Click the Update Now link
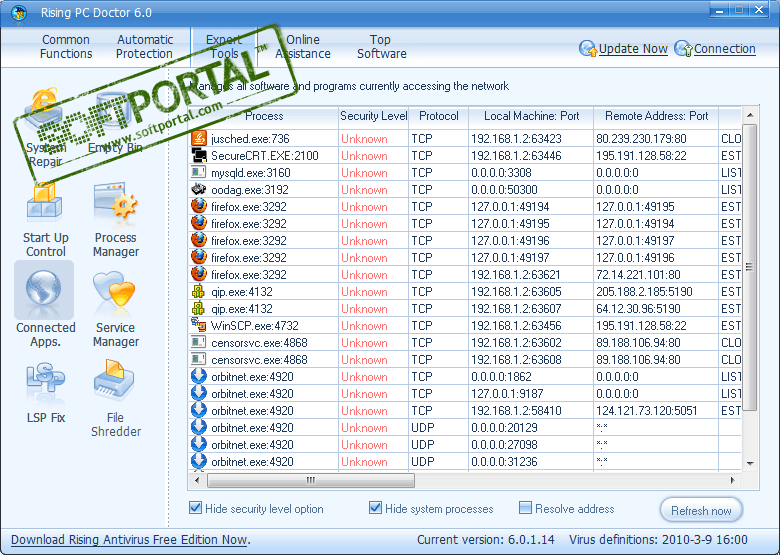780x555 pixels. pos(633,49)
